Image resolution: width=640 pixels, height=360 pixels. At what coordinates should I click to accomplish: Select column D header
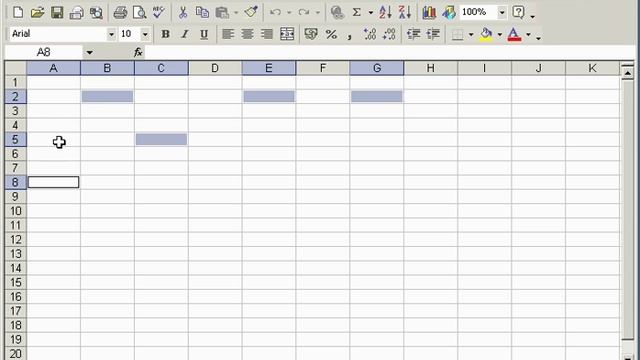coord(215,68)
